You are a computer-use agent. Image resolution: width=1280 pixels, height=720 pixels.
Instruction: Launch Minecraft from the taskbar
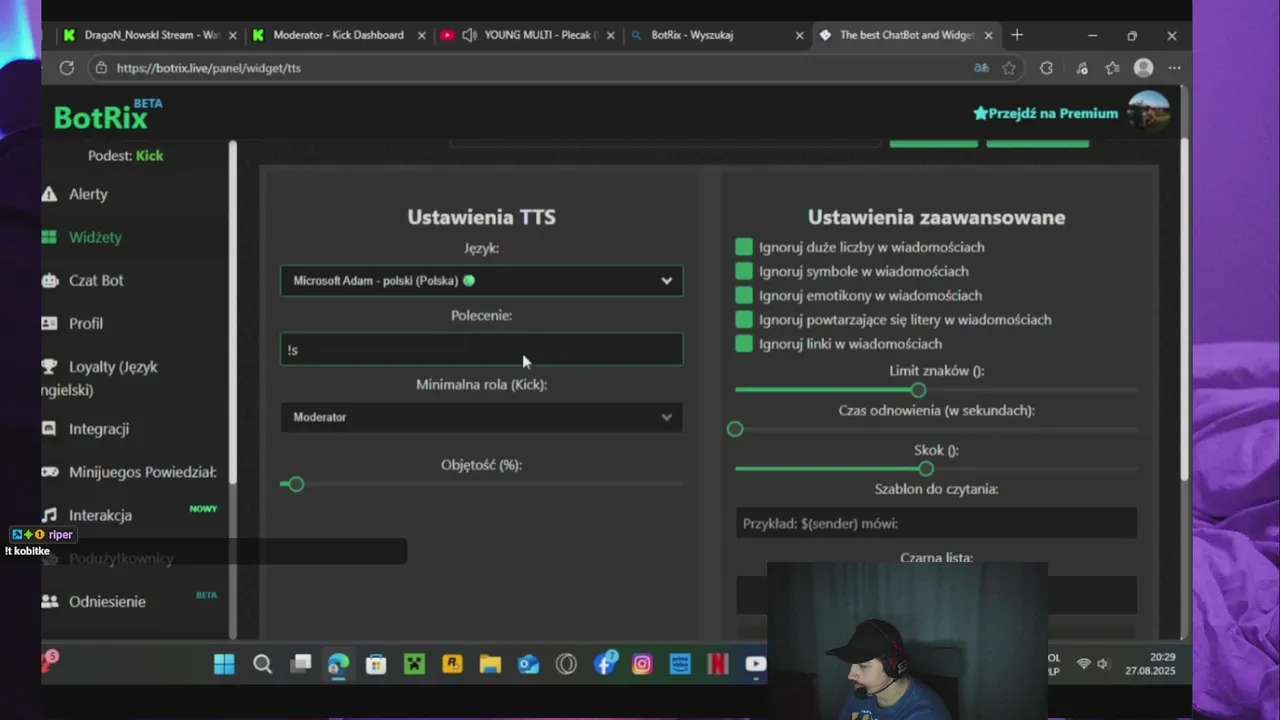tap(414, 664)
